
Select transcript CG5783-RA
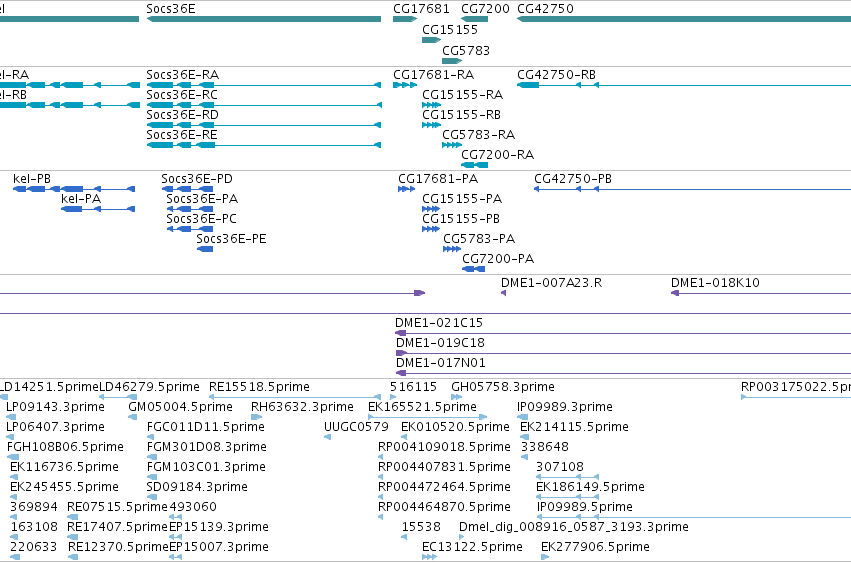[x=479, y=135]
